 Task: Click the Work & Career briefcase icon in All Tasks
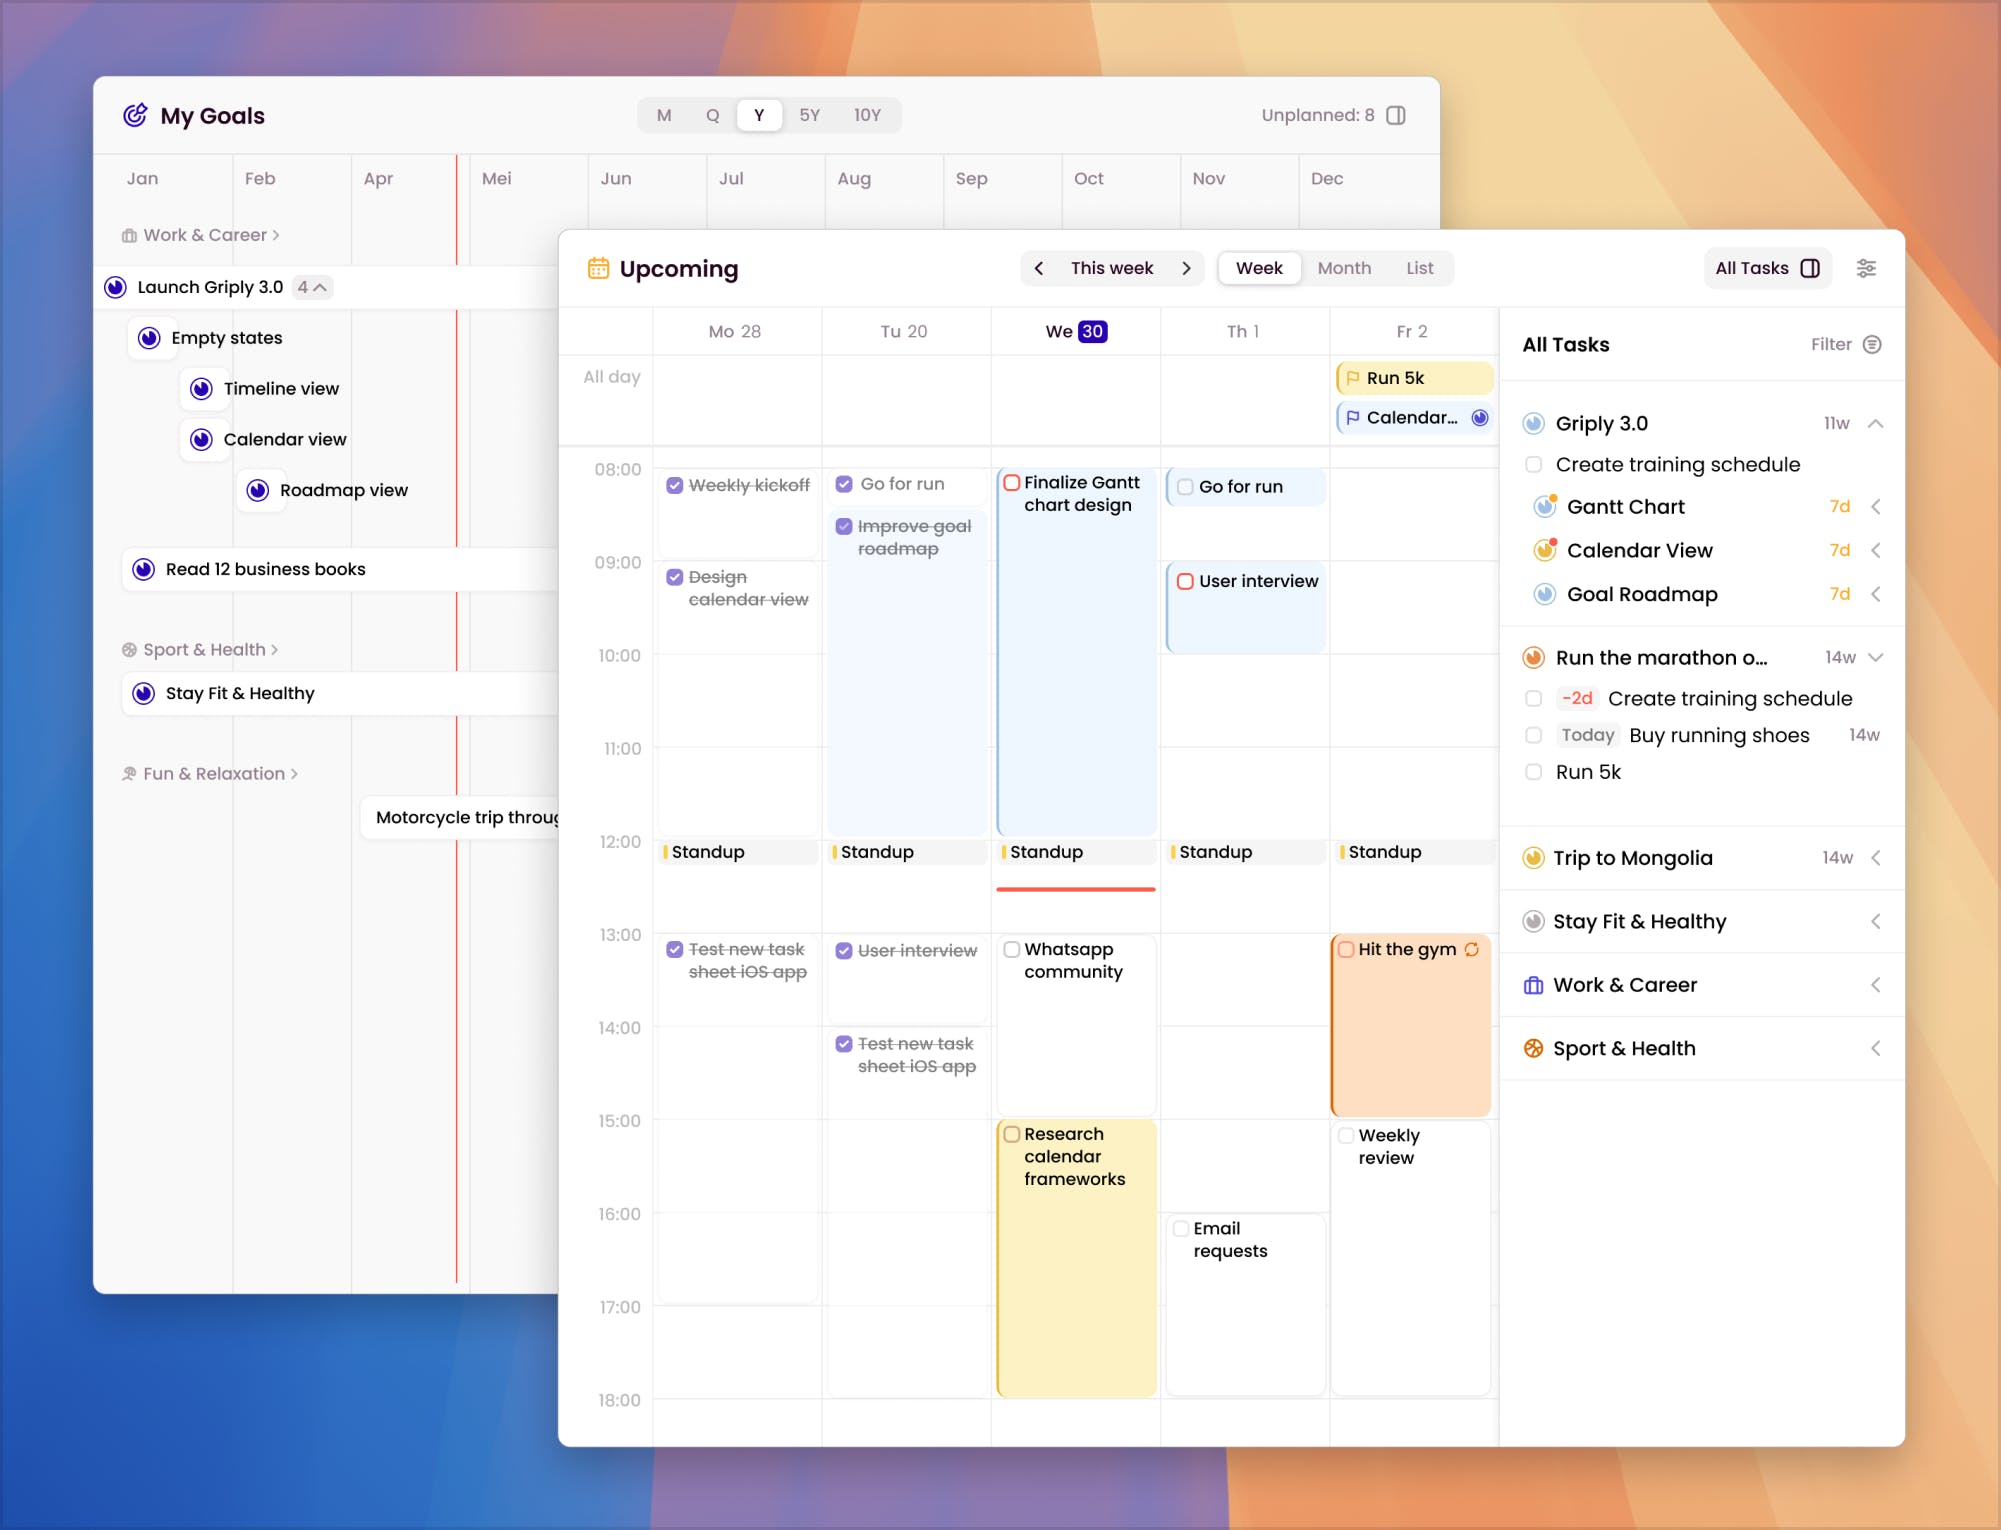(1533, 985)
